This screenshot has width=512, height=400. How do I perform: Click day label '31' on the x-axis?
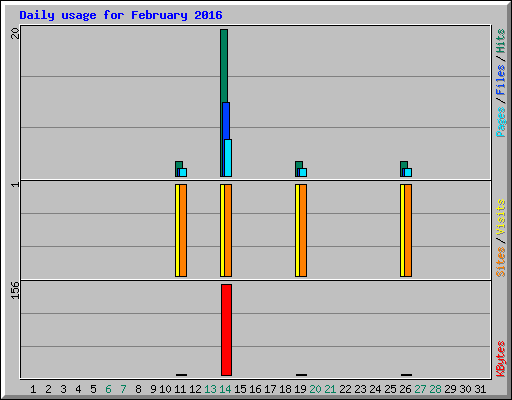click(x=480, y=389)
